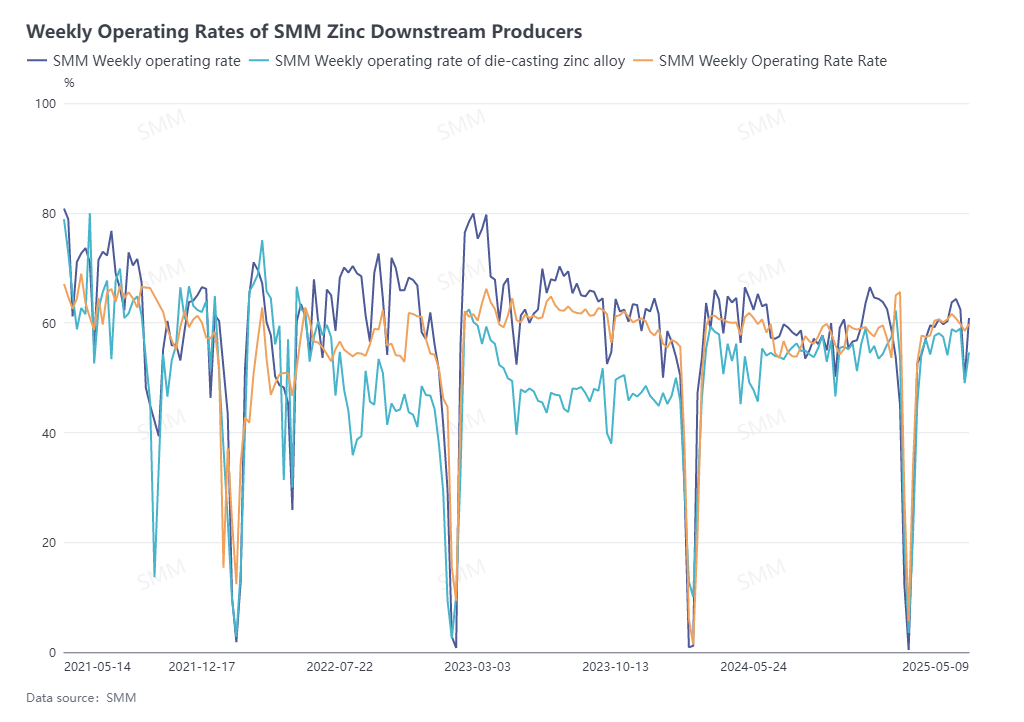Click the chart title Weekly Operating Rates
1024x722 pixels.
304,31
